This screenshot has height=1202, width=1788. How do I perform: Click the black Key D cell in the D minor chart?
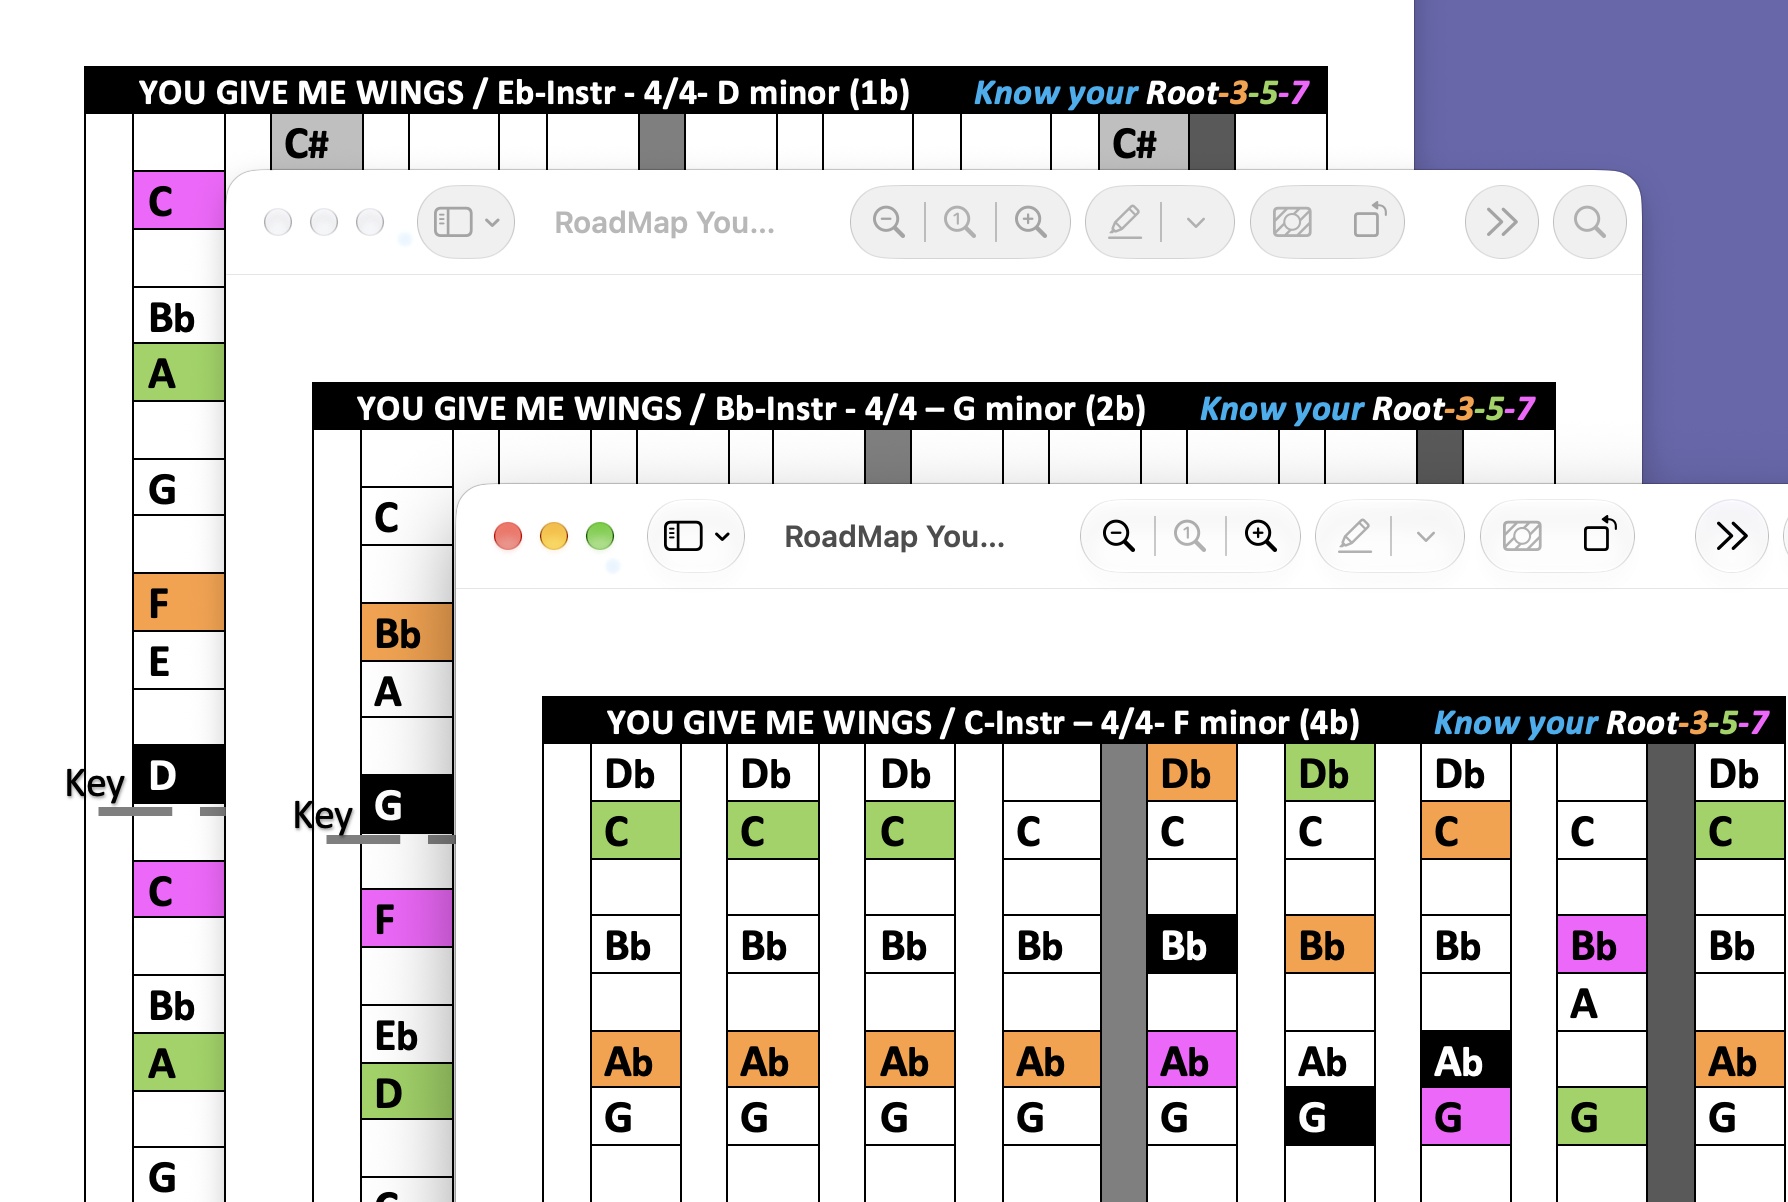178,775
